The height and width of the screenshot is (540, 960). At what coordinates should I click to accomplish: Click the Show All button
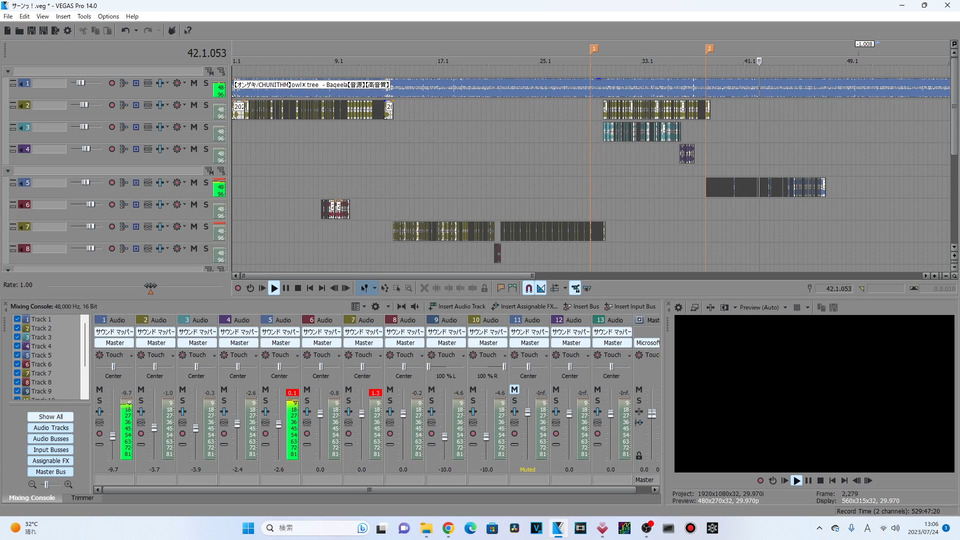pos(50,417)
